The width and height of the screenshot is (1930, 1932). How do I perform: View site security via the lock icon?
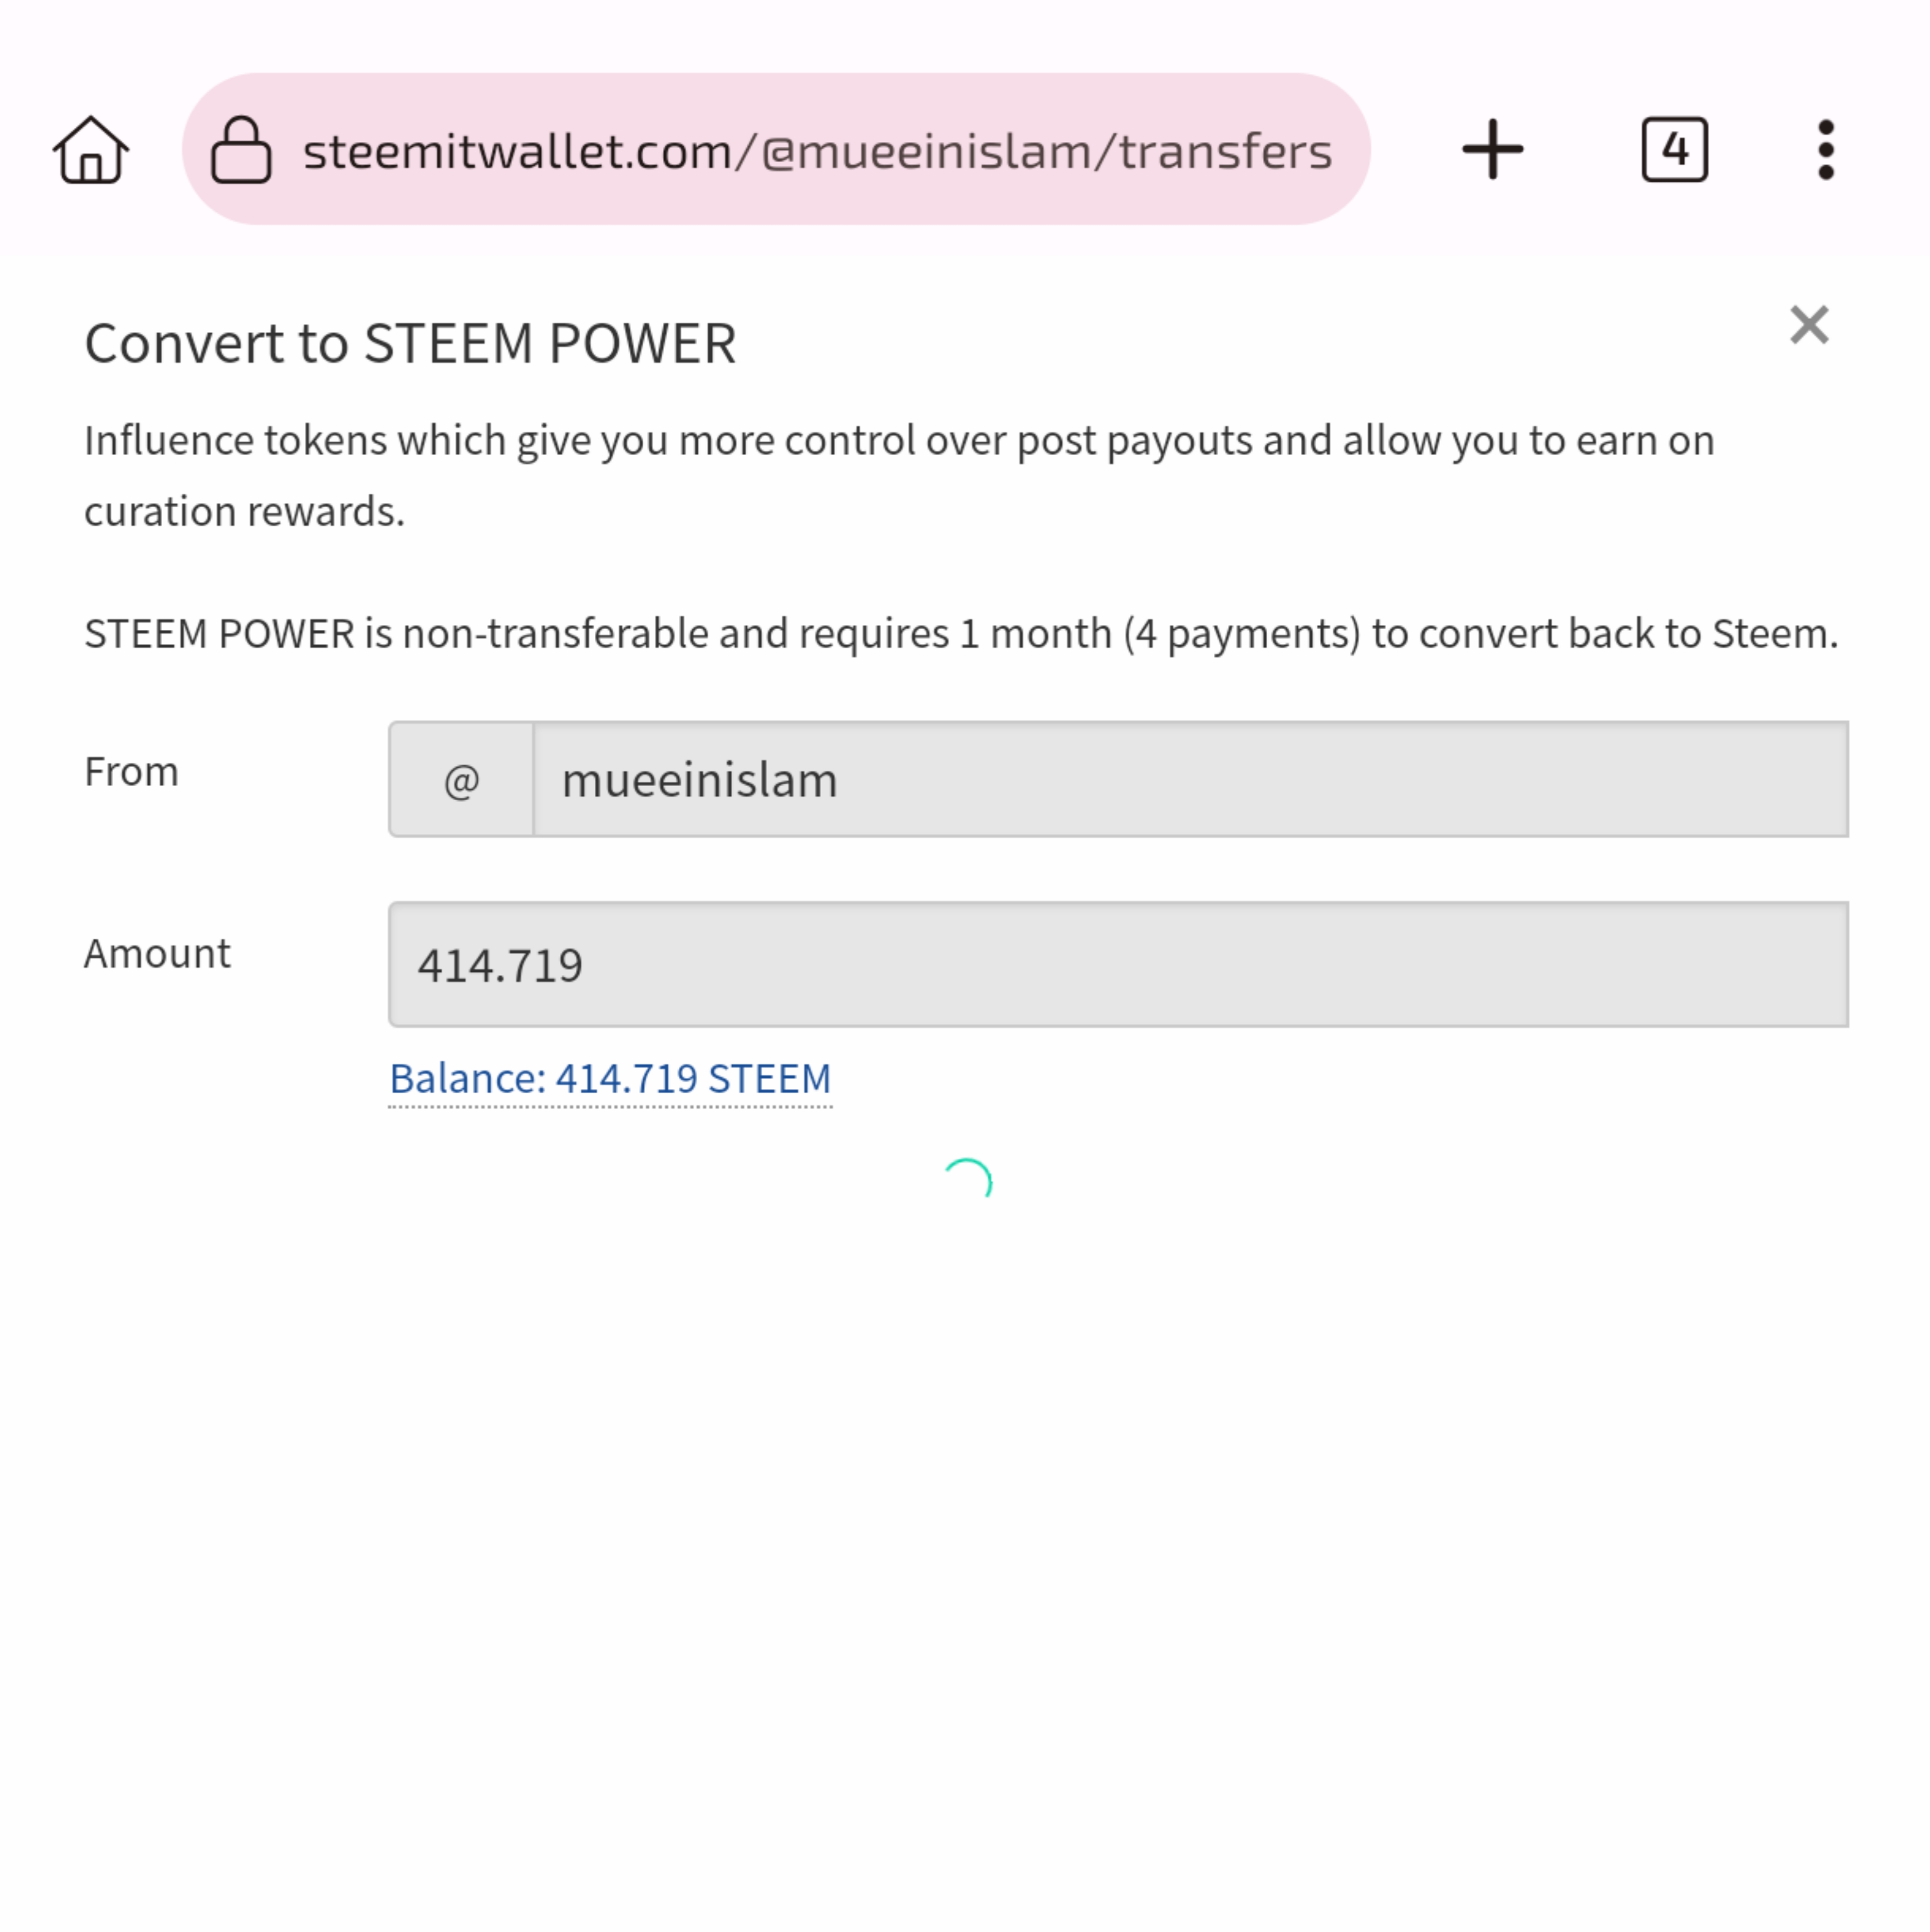pyautogui.click(x=241, y=150)
